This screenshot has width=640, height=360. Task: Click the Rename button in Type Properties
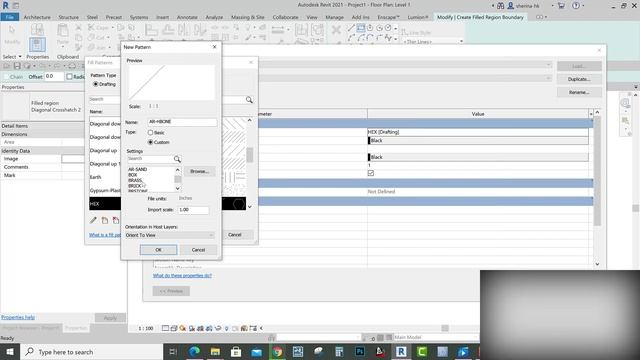[579, 92]
